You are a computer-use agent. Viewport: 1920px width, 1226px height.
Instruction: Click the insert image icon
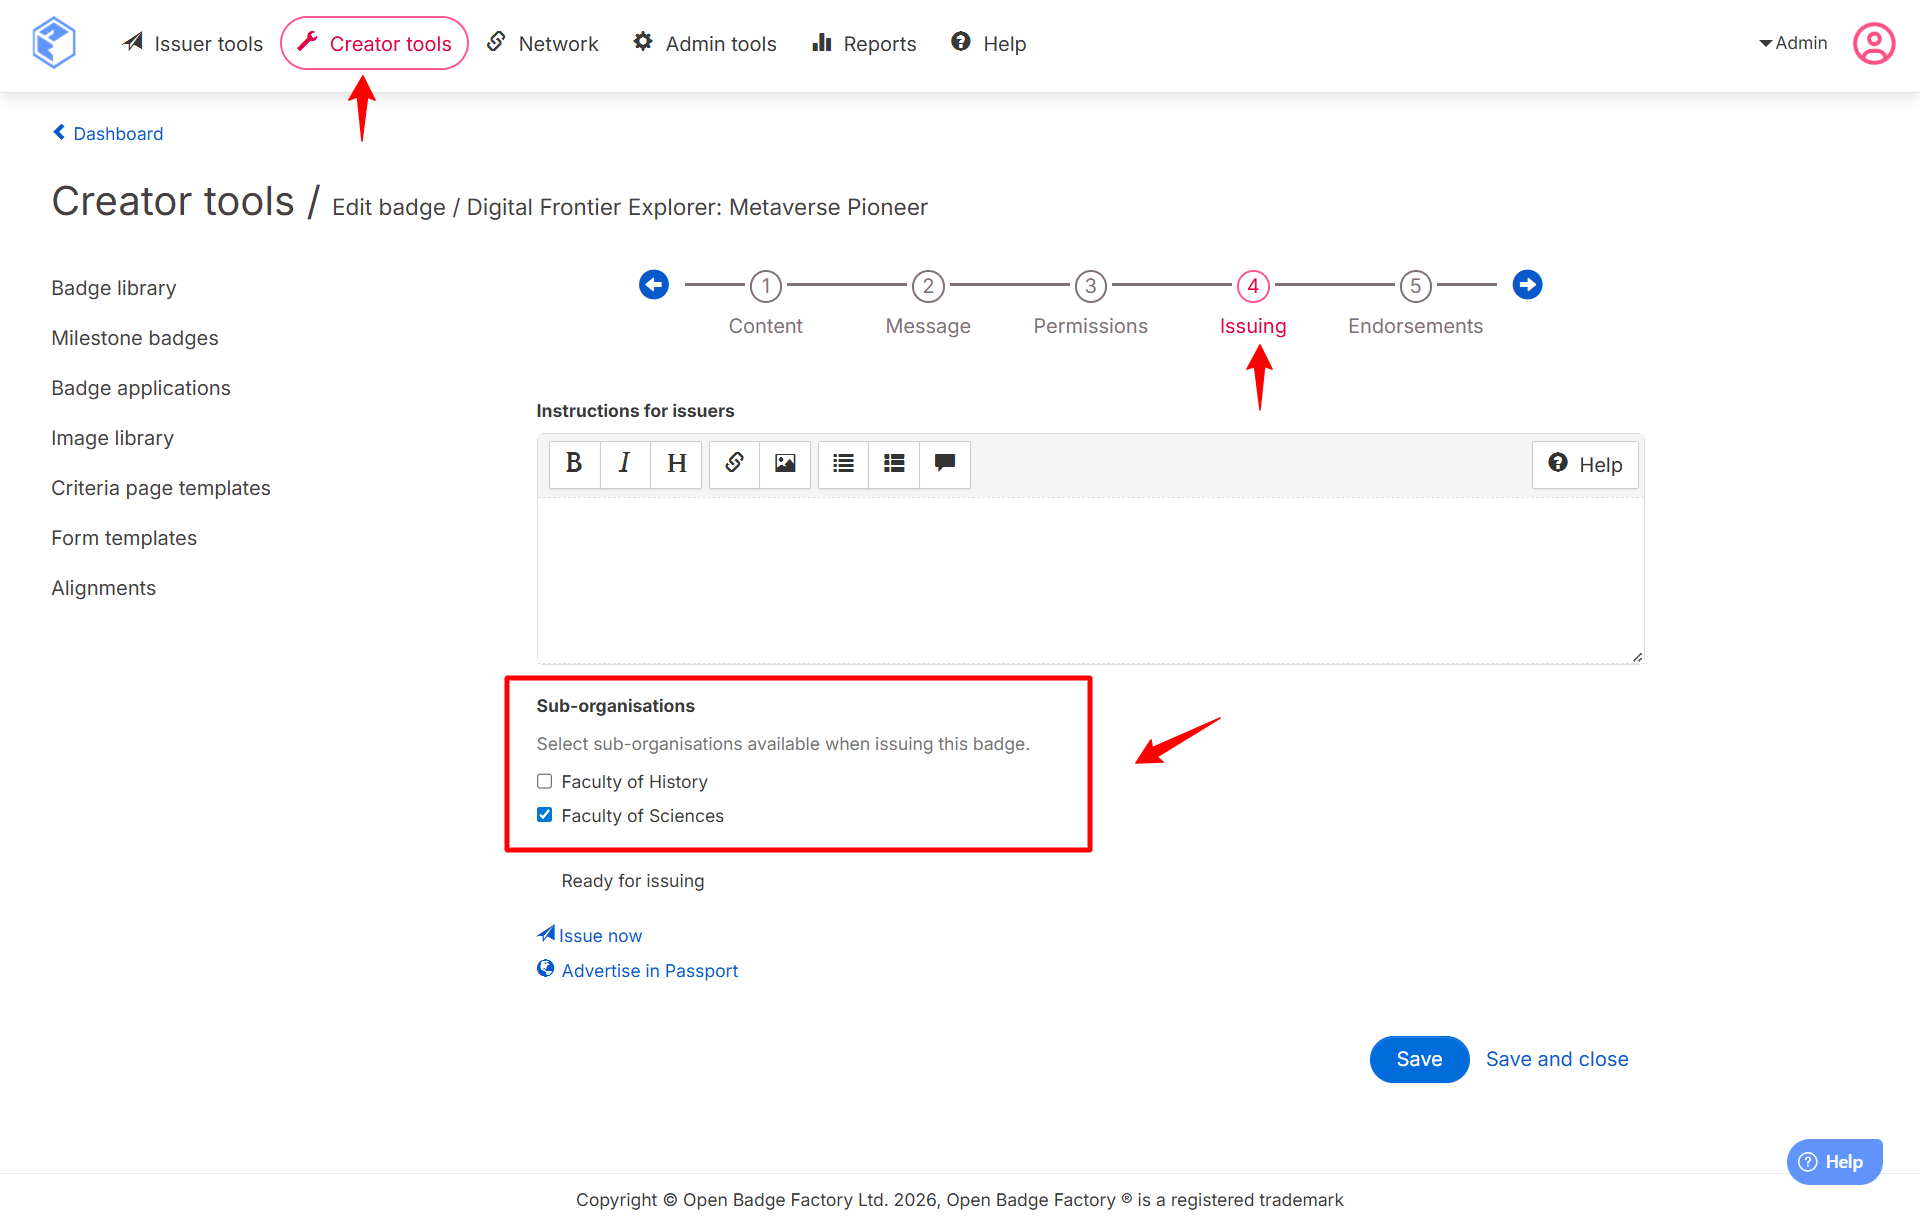point(785,463)
